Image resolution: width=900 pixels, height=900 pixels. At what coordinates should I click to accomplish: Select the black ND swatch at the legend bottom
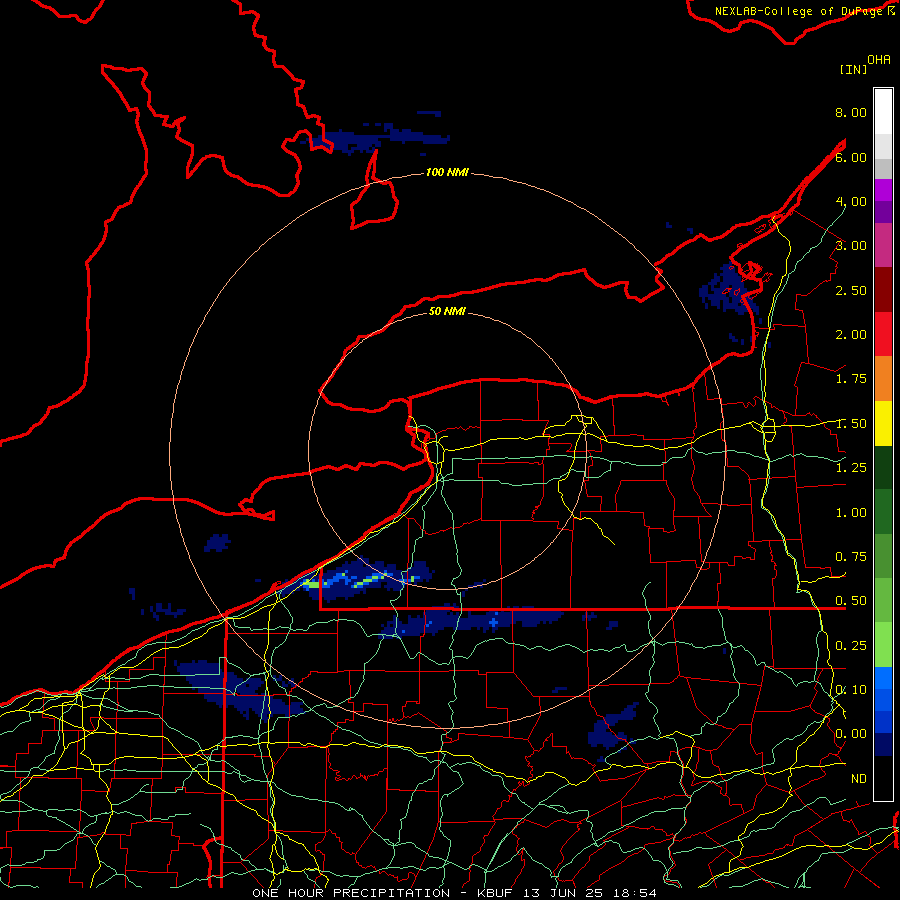click(883, 778)
